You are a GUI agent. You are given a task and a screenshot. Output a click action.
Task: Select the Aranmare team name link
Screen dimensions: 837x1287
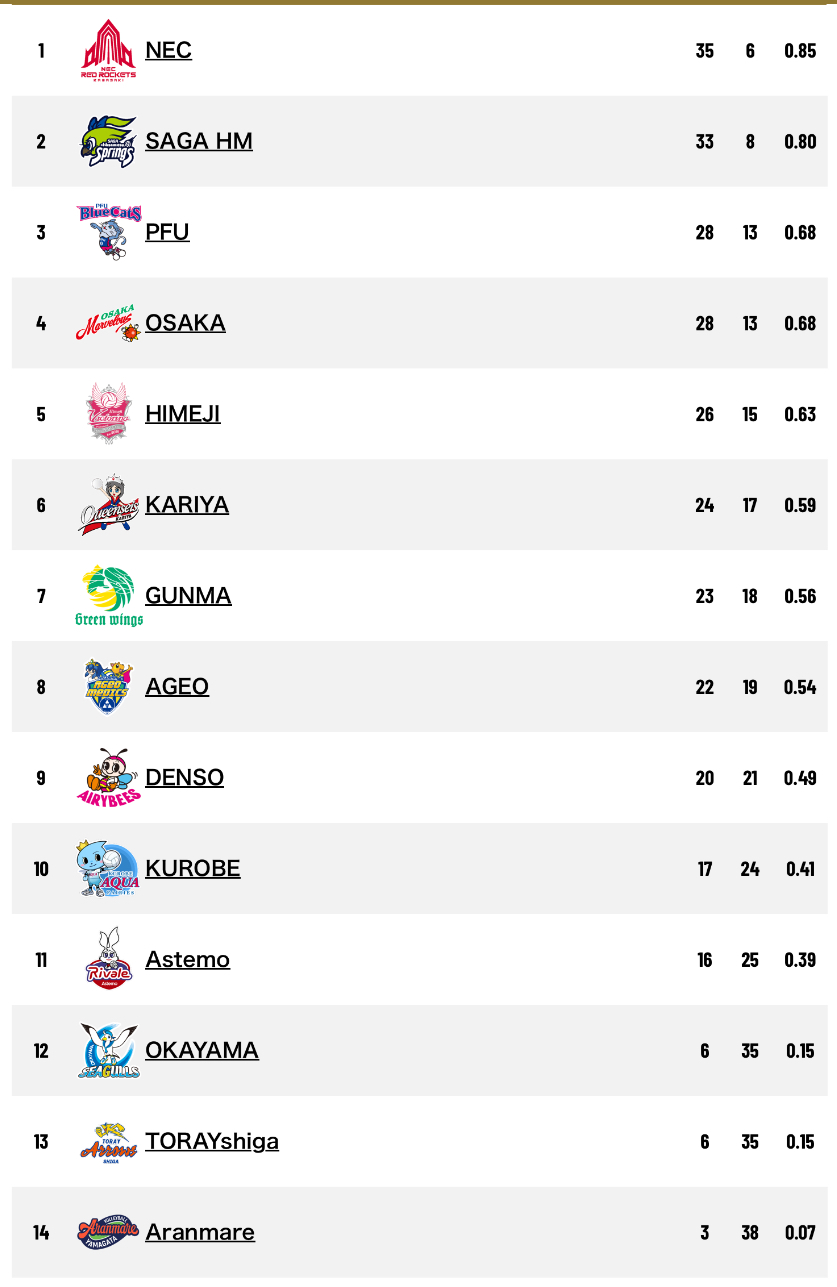point(200,1232)
